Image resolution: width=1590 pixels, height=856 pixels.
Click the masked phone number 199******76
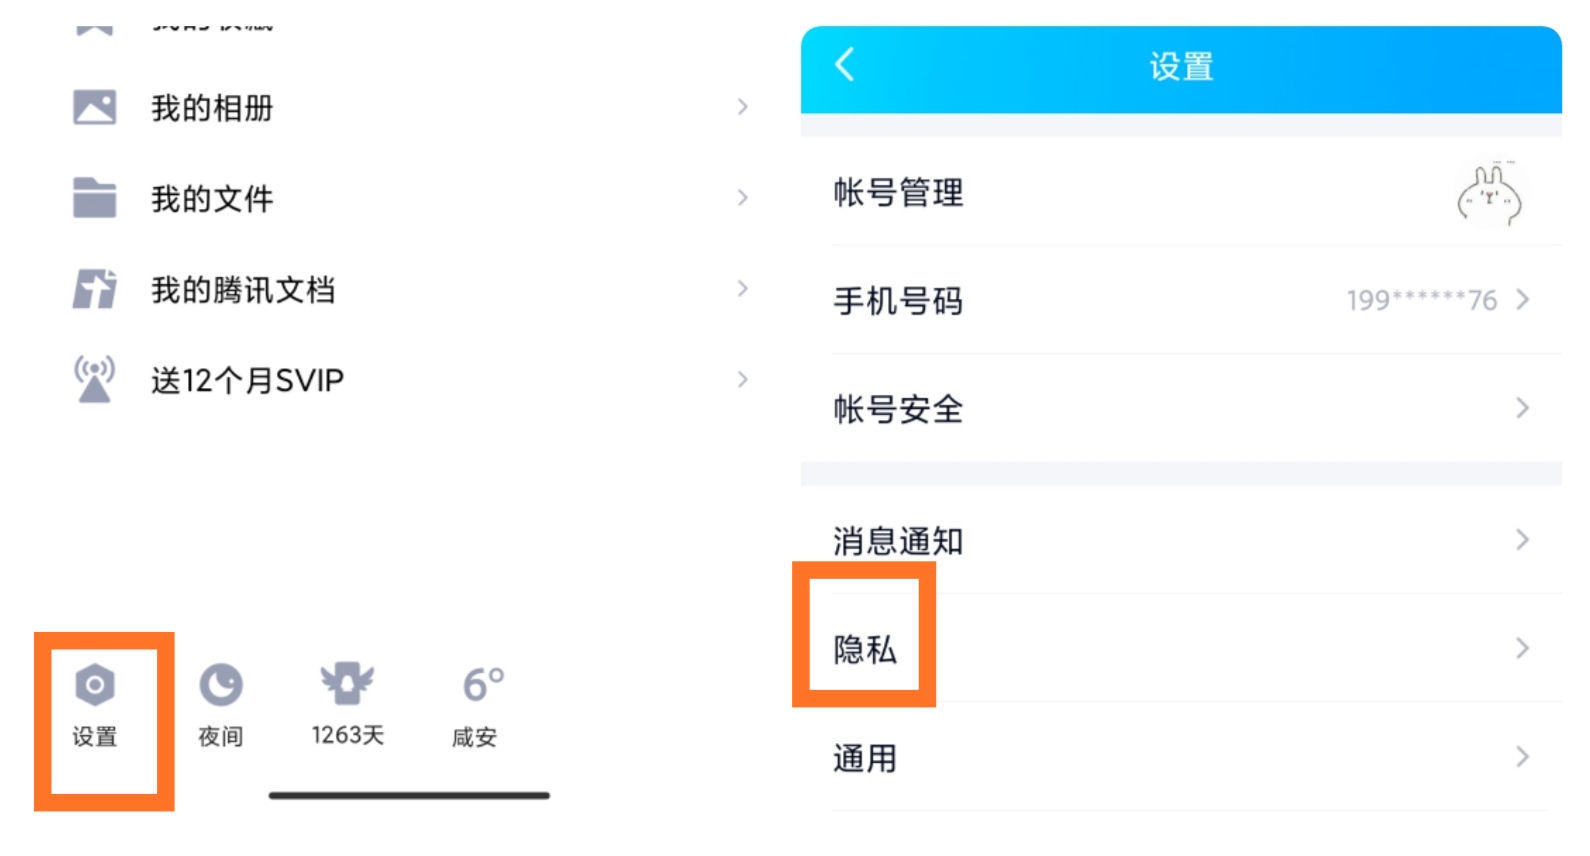tap(1421, 300)
